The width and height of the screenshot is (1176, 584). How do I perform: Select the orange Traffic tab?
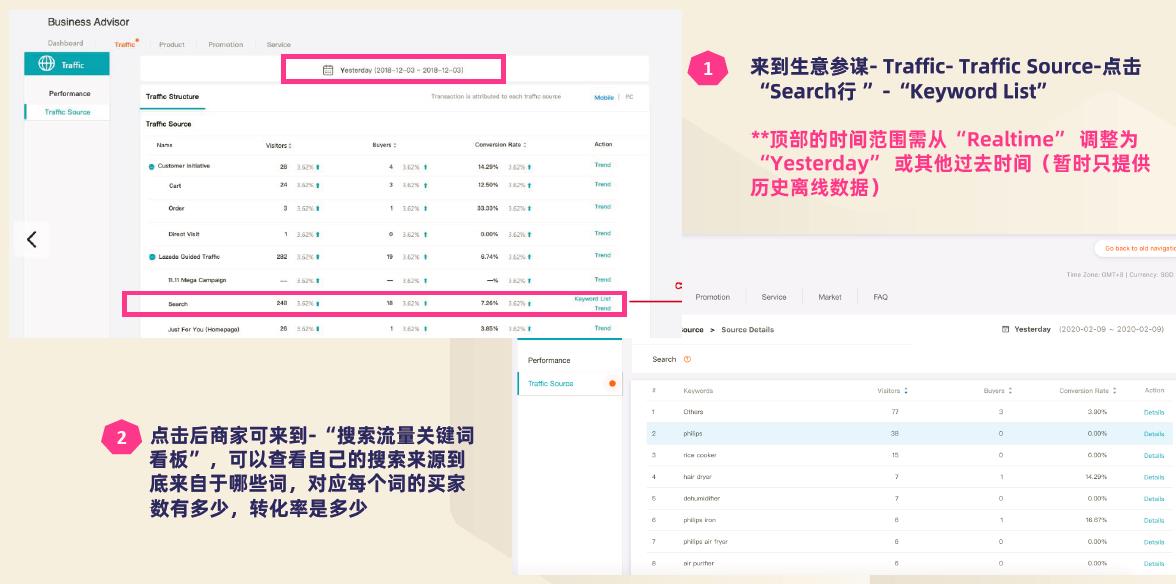click(x=125, y=44)
